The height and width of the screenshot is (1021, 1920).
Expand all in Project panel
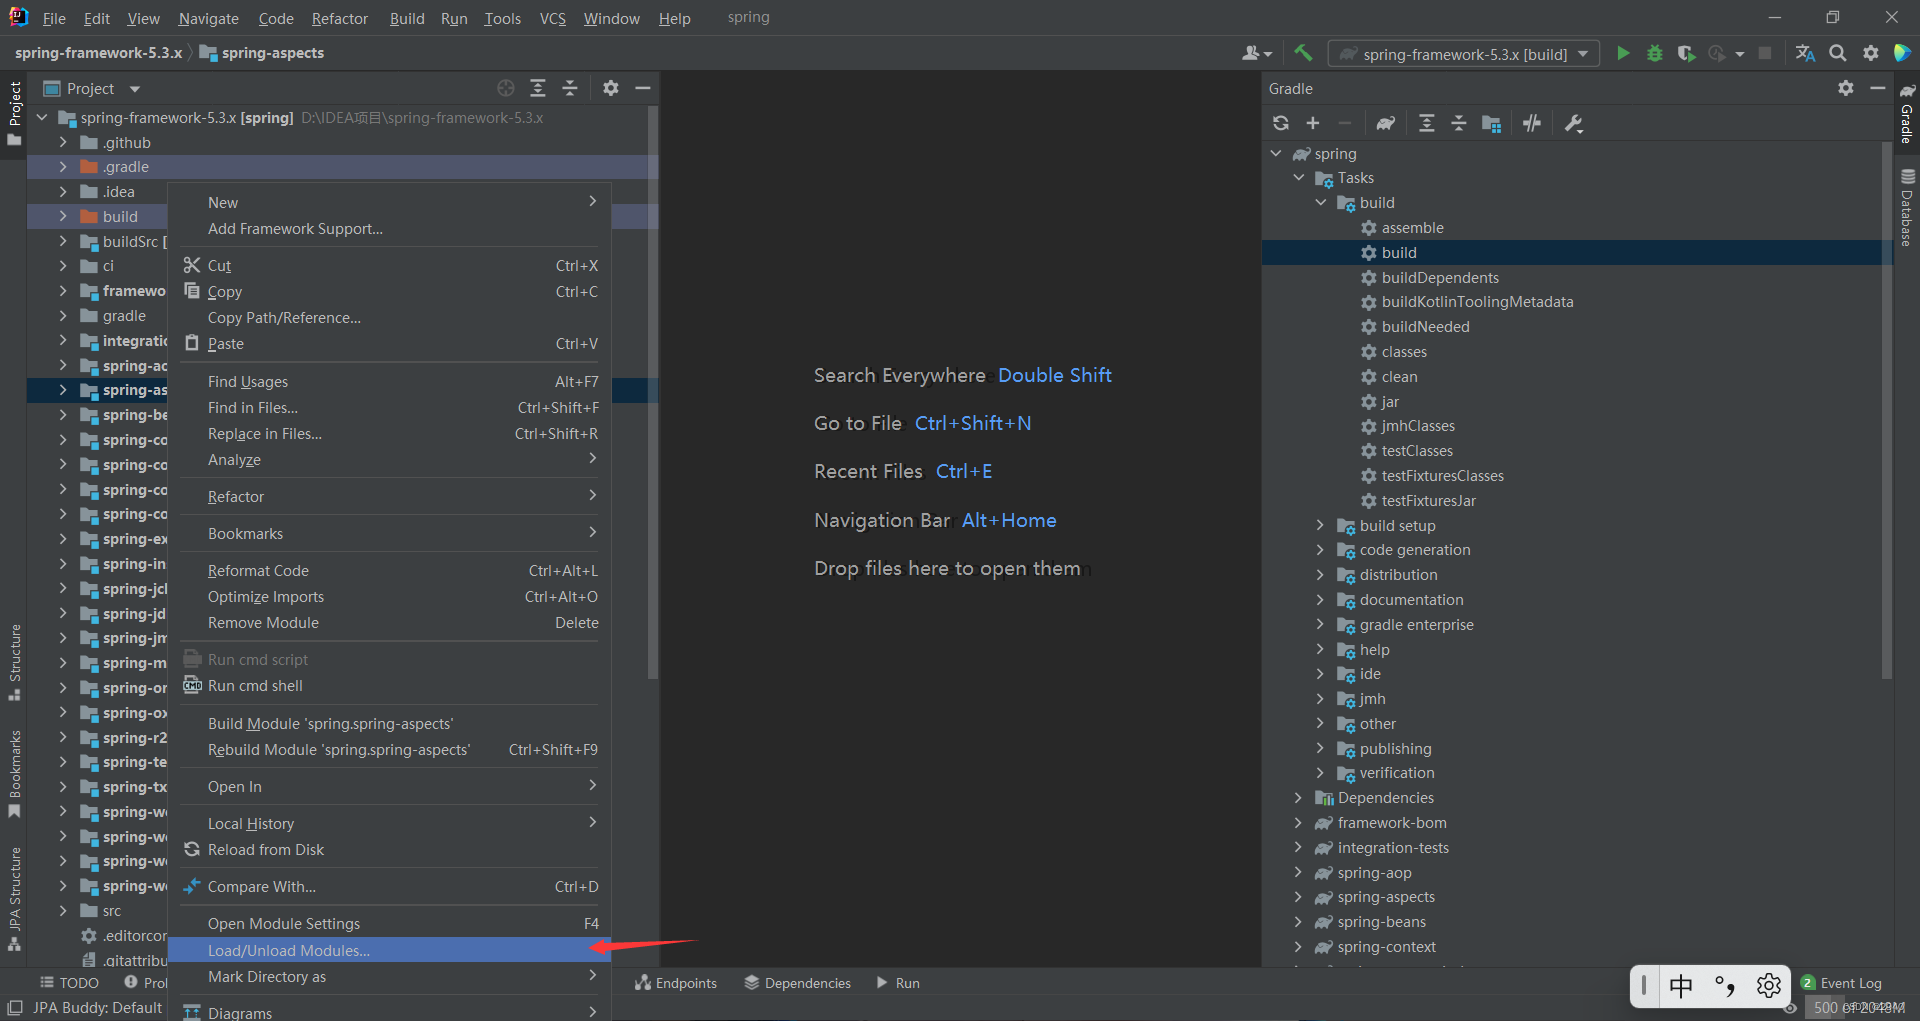point(538,88)
